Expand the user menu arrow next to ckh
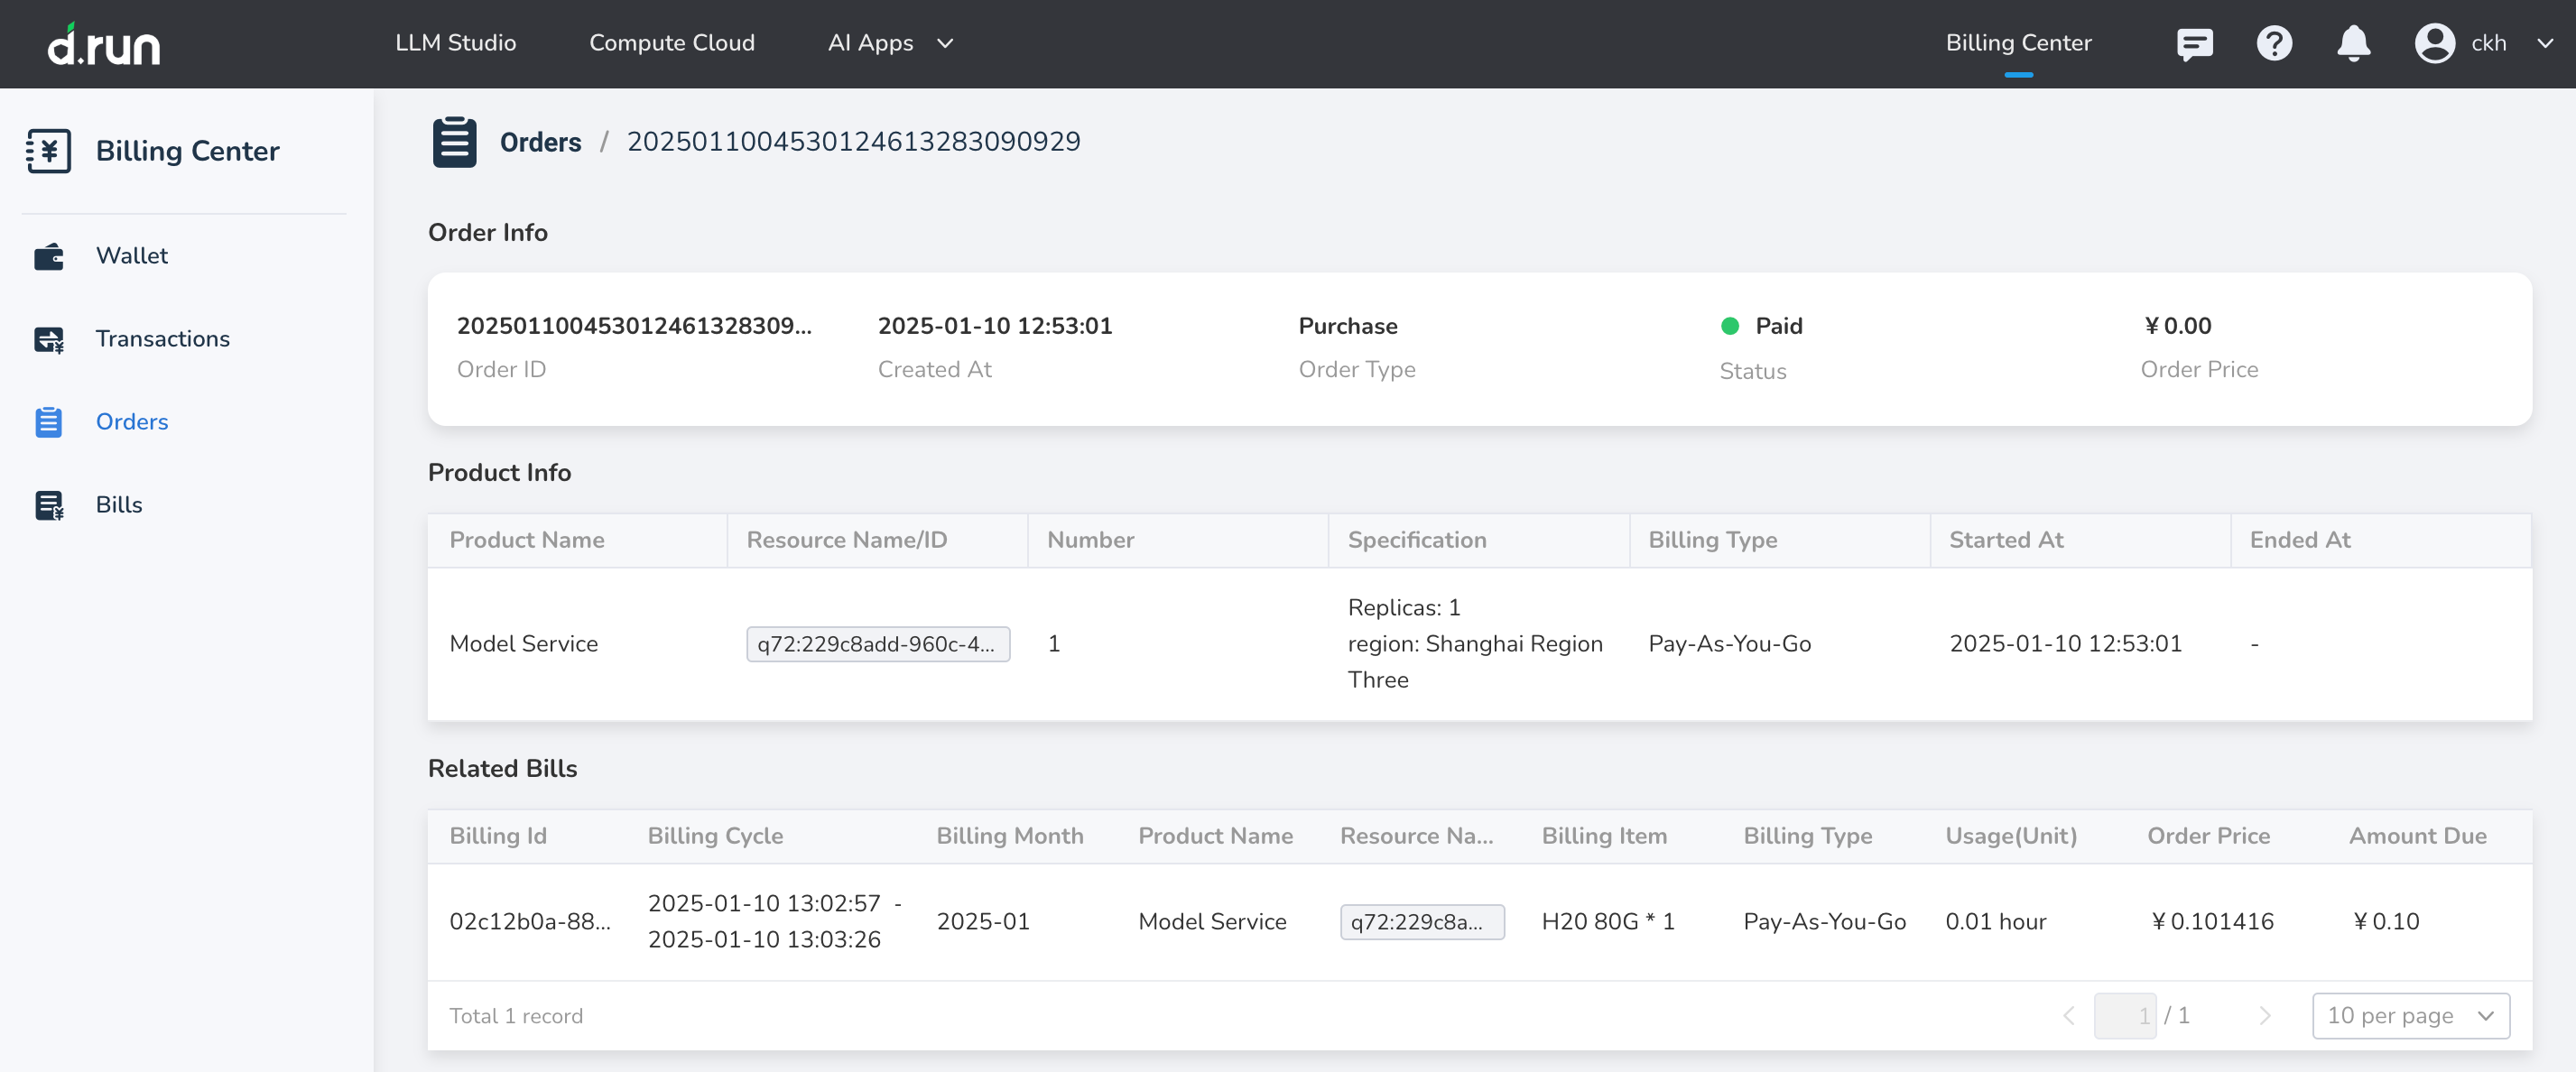Image resolution: width=2576 pixels, height=1072 pixels. [x=2545, y=43]
